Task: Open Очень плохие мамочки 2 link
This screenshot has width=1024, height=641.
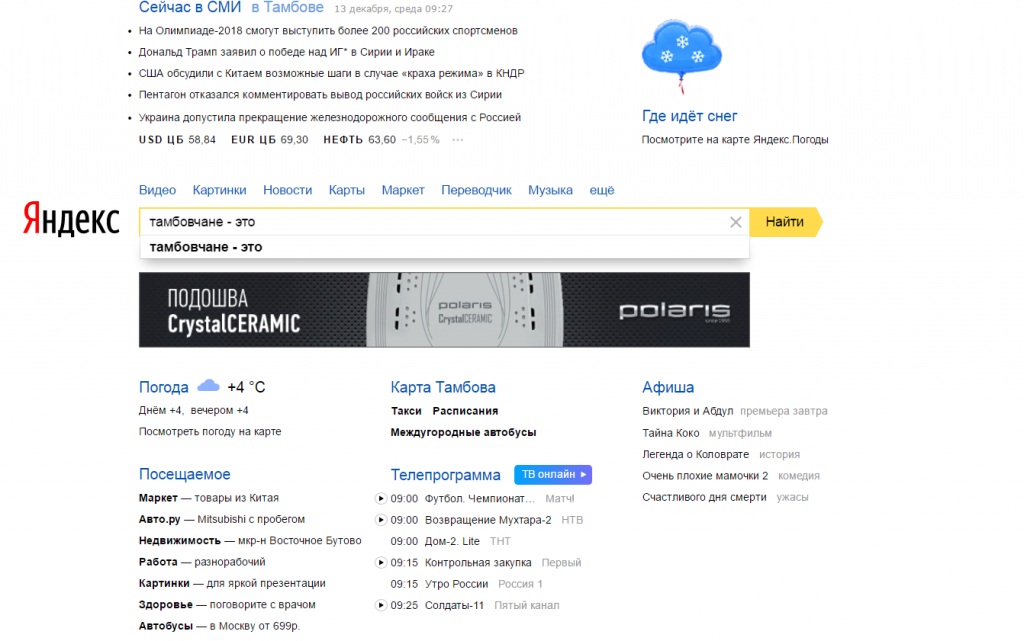Action: (x=705, y=476)
